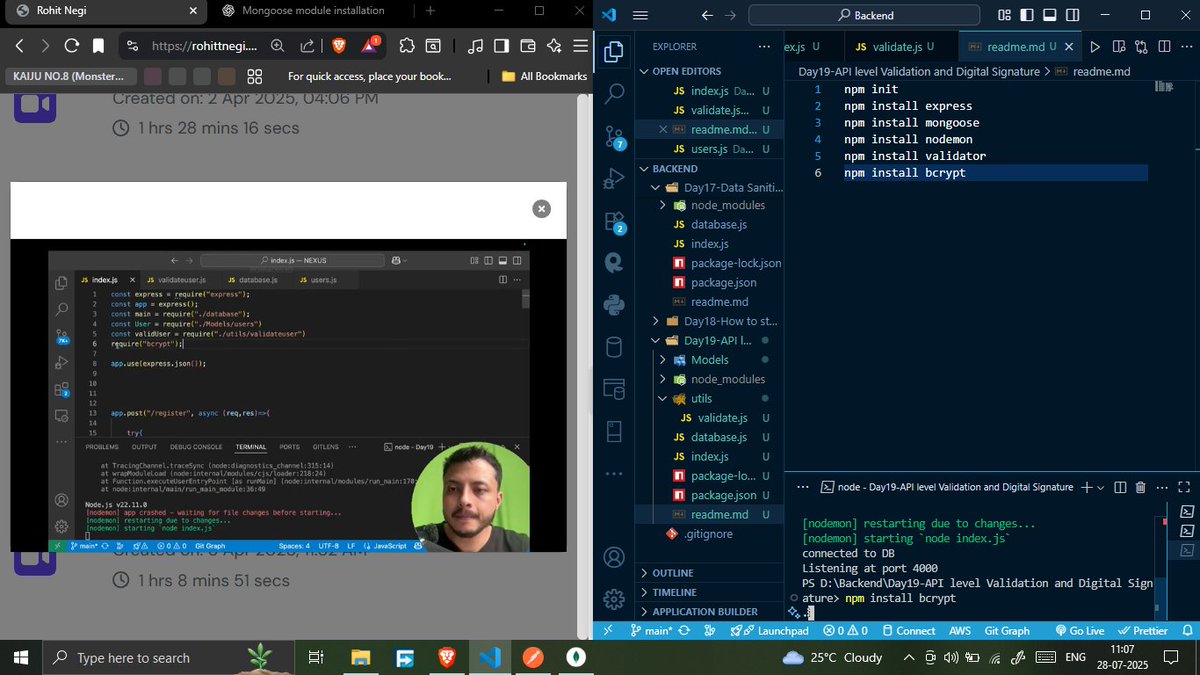
Task: Customize Layout icon in VS Code title bar
Action: point(1004,15)
